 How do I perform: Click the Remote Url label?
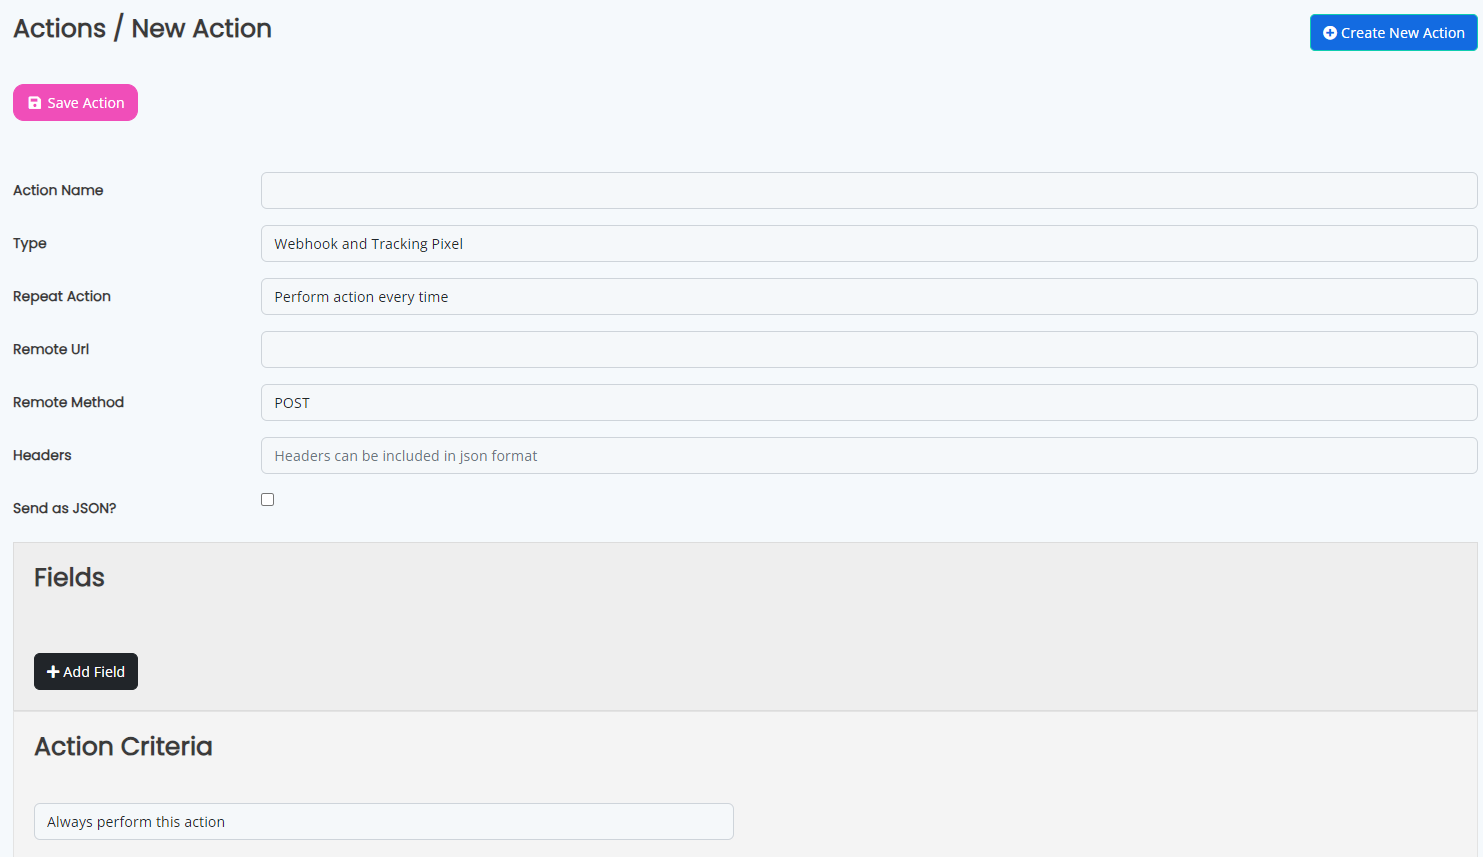click(51, 349)
